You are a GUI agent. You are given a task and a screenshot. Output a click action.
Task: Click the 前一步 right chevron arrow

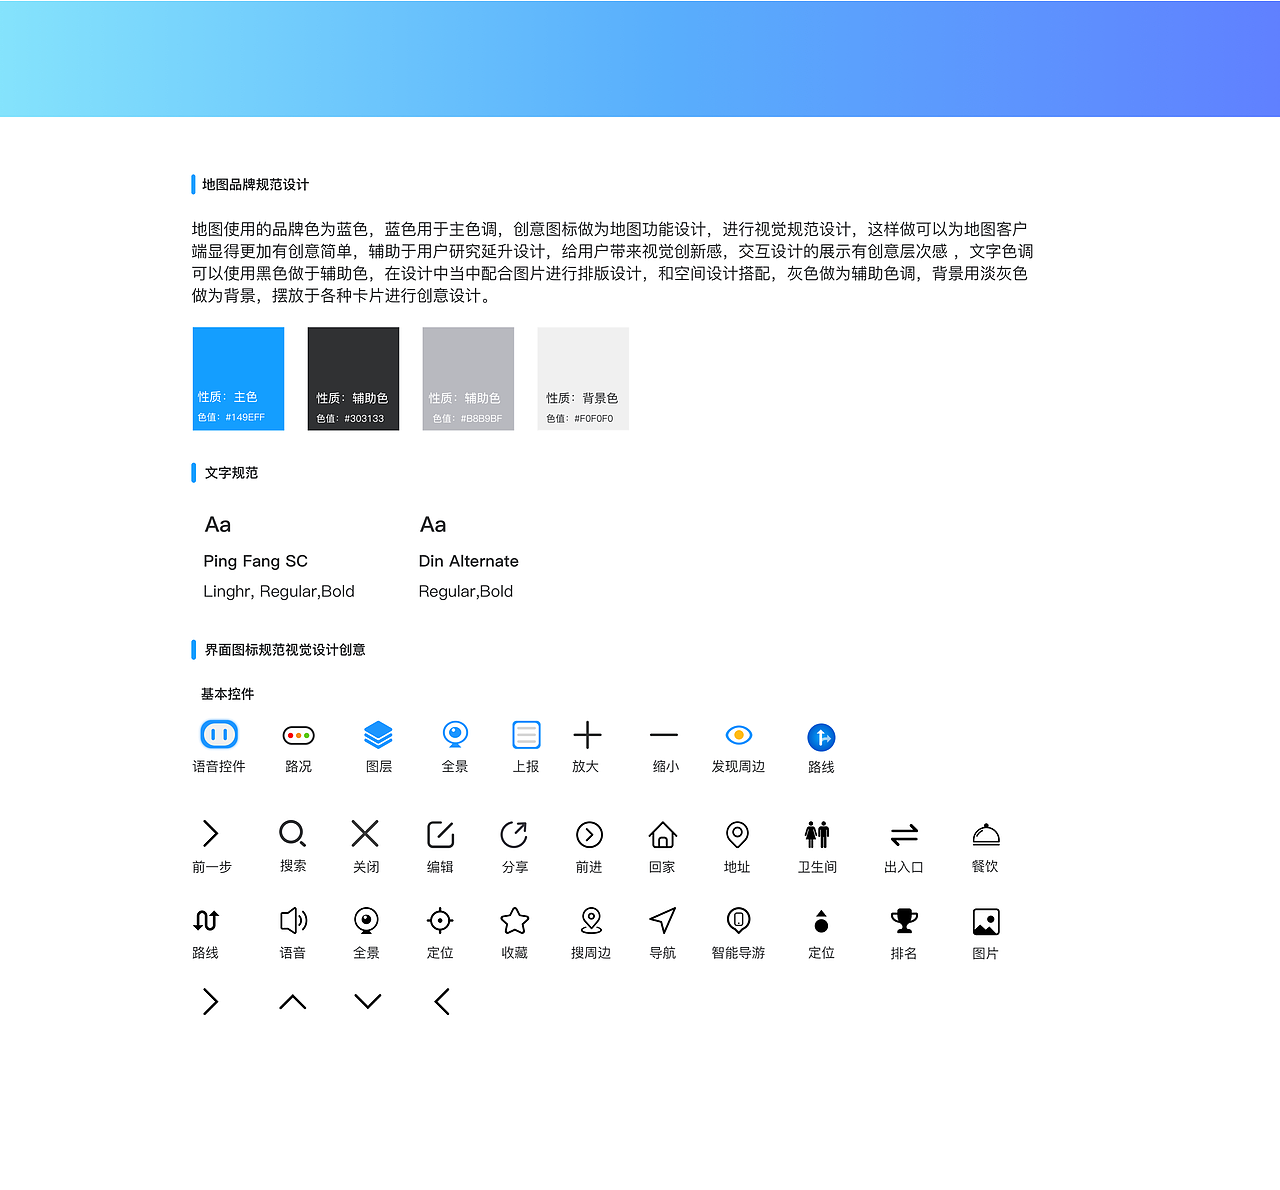[x=210, y=832]
